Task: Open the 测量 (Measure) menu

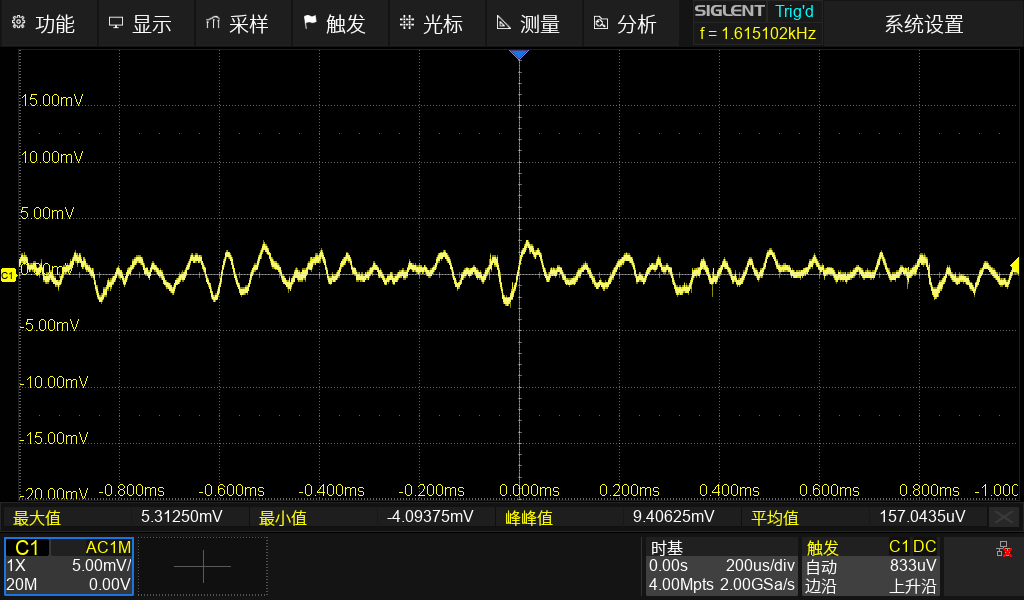Action: coord(534,24)
